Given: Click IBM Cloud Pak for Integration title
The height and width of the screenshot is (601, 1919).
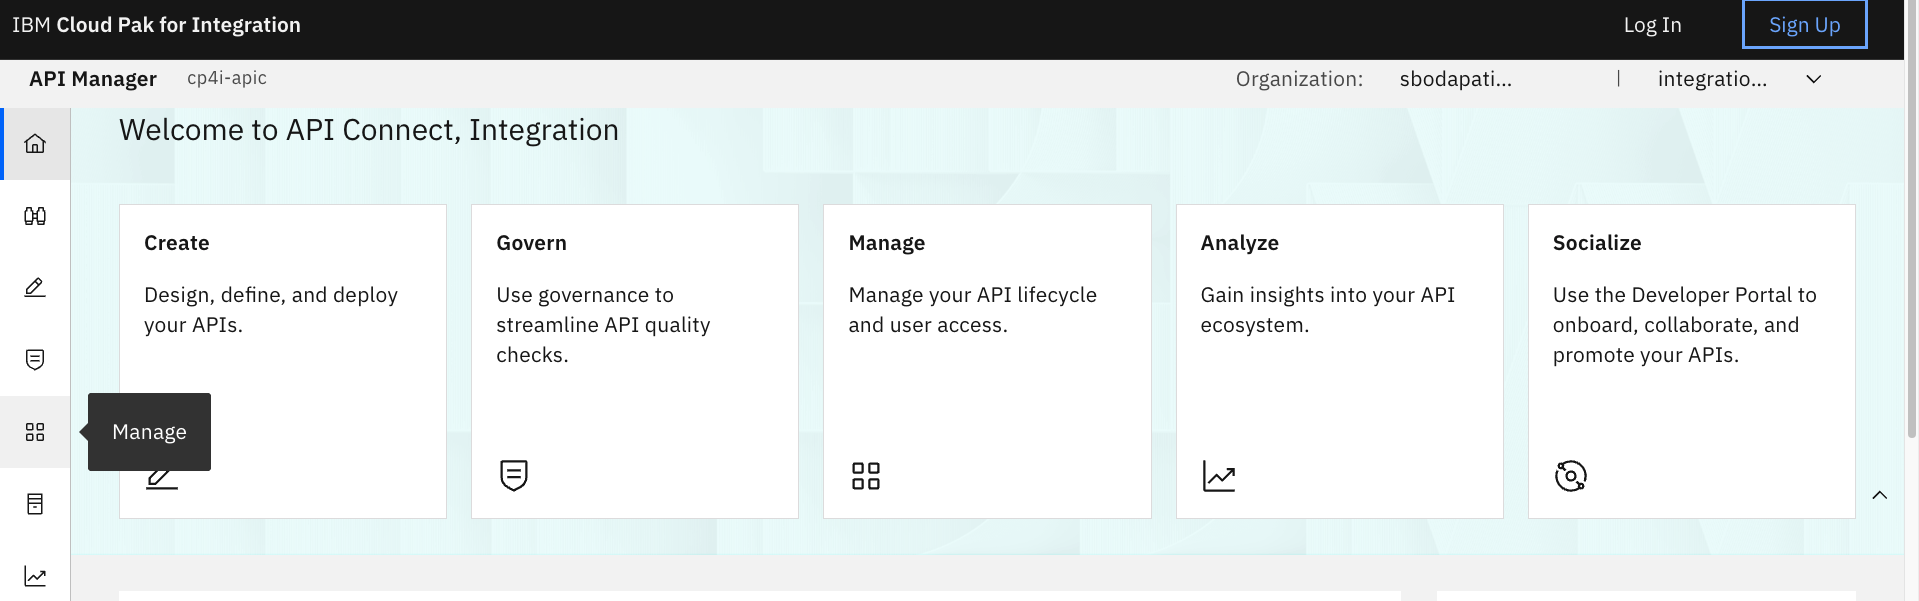Looking at the screenshot, I should [x=156, y=25].
